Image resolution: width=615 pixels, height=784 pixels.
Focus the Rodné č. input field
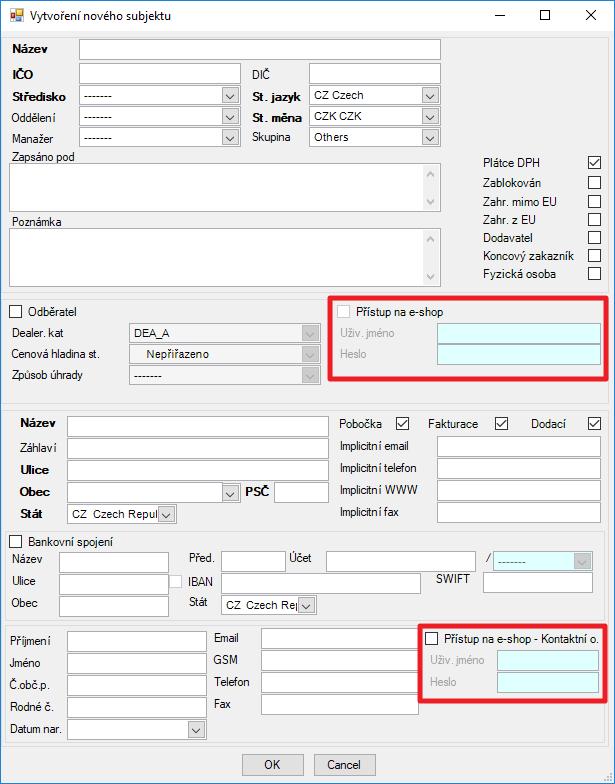tap(137, 707)
